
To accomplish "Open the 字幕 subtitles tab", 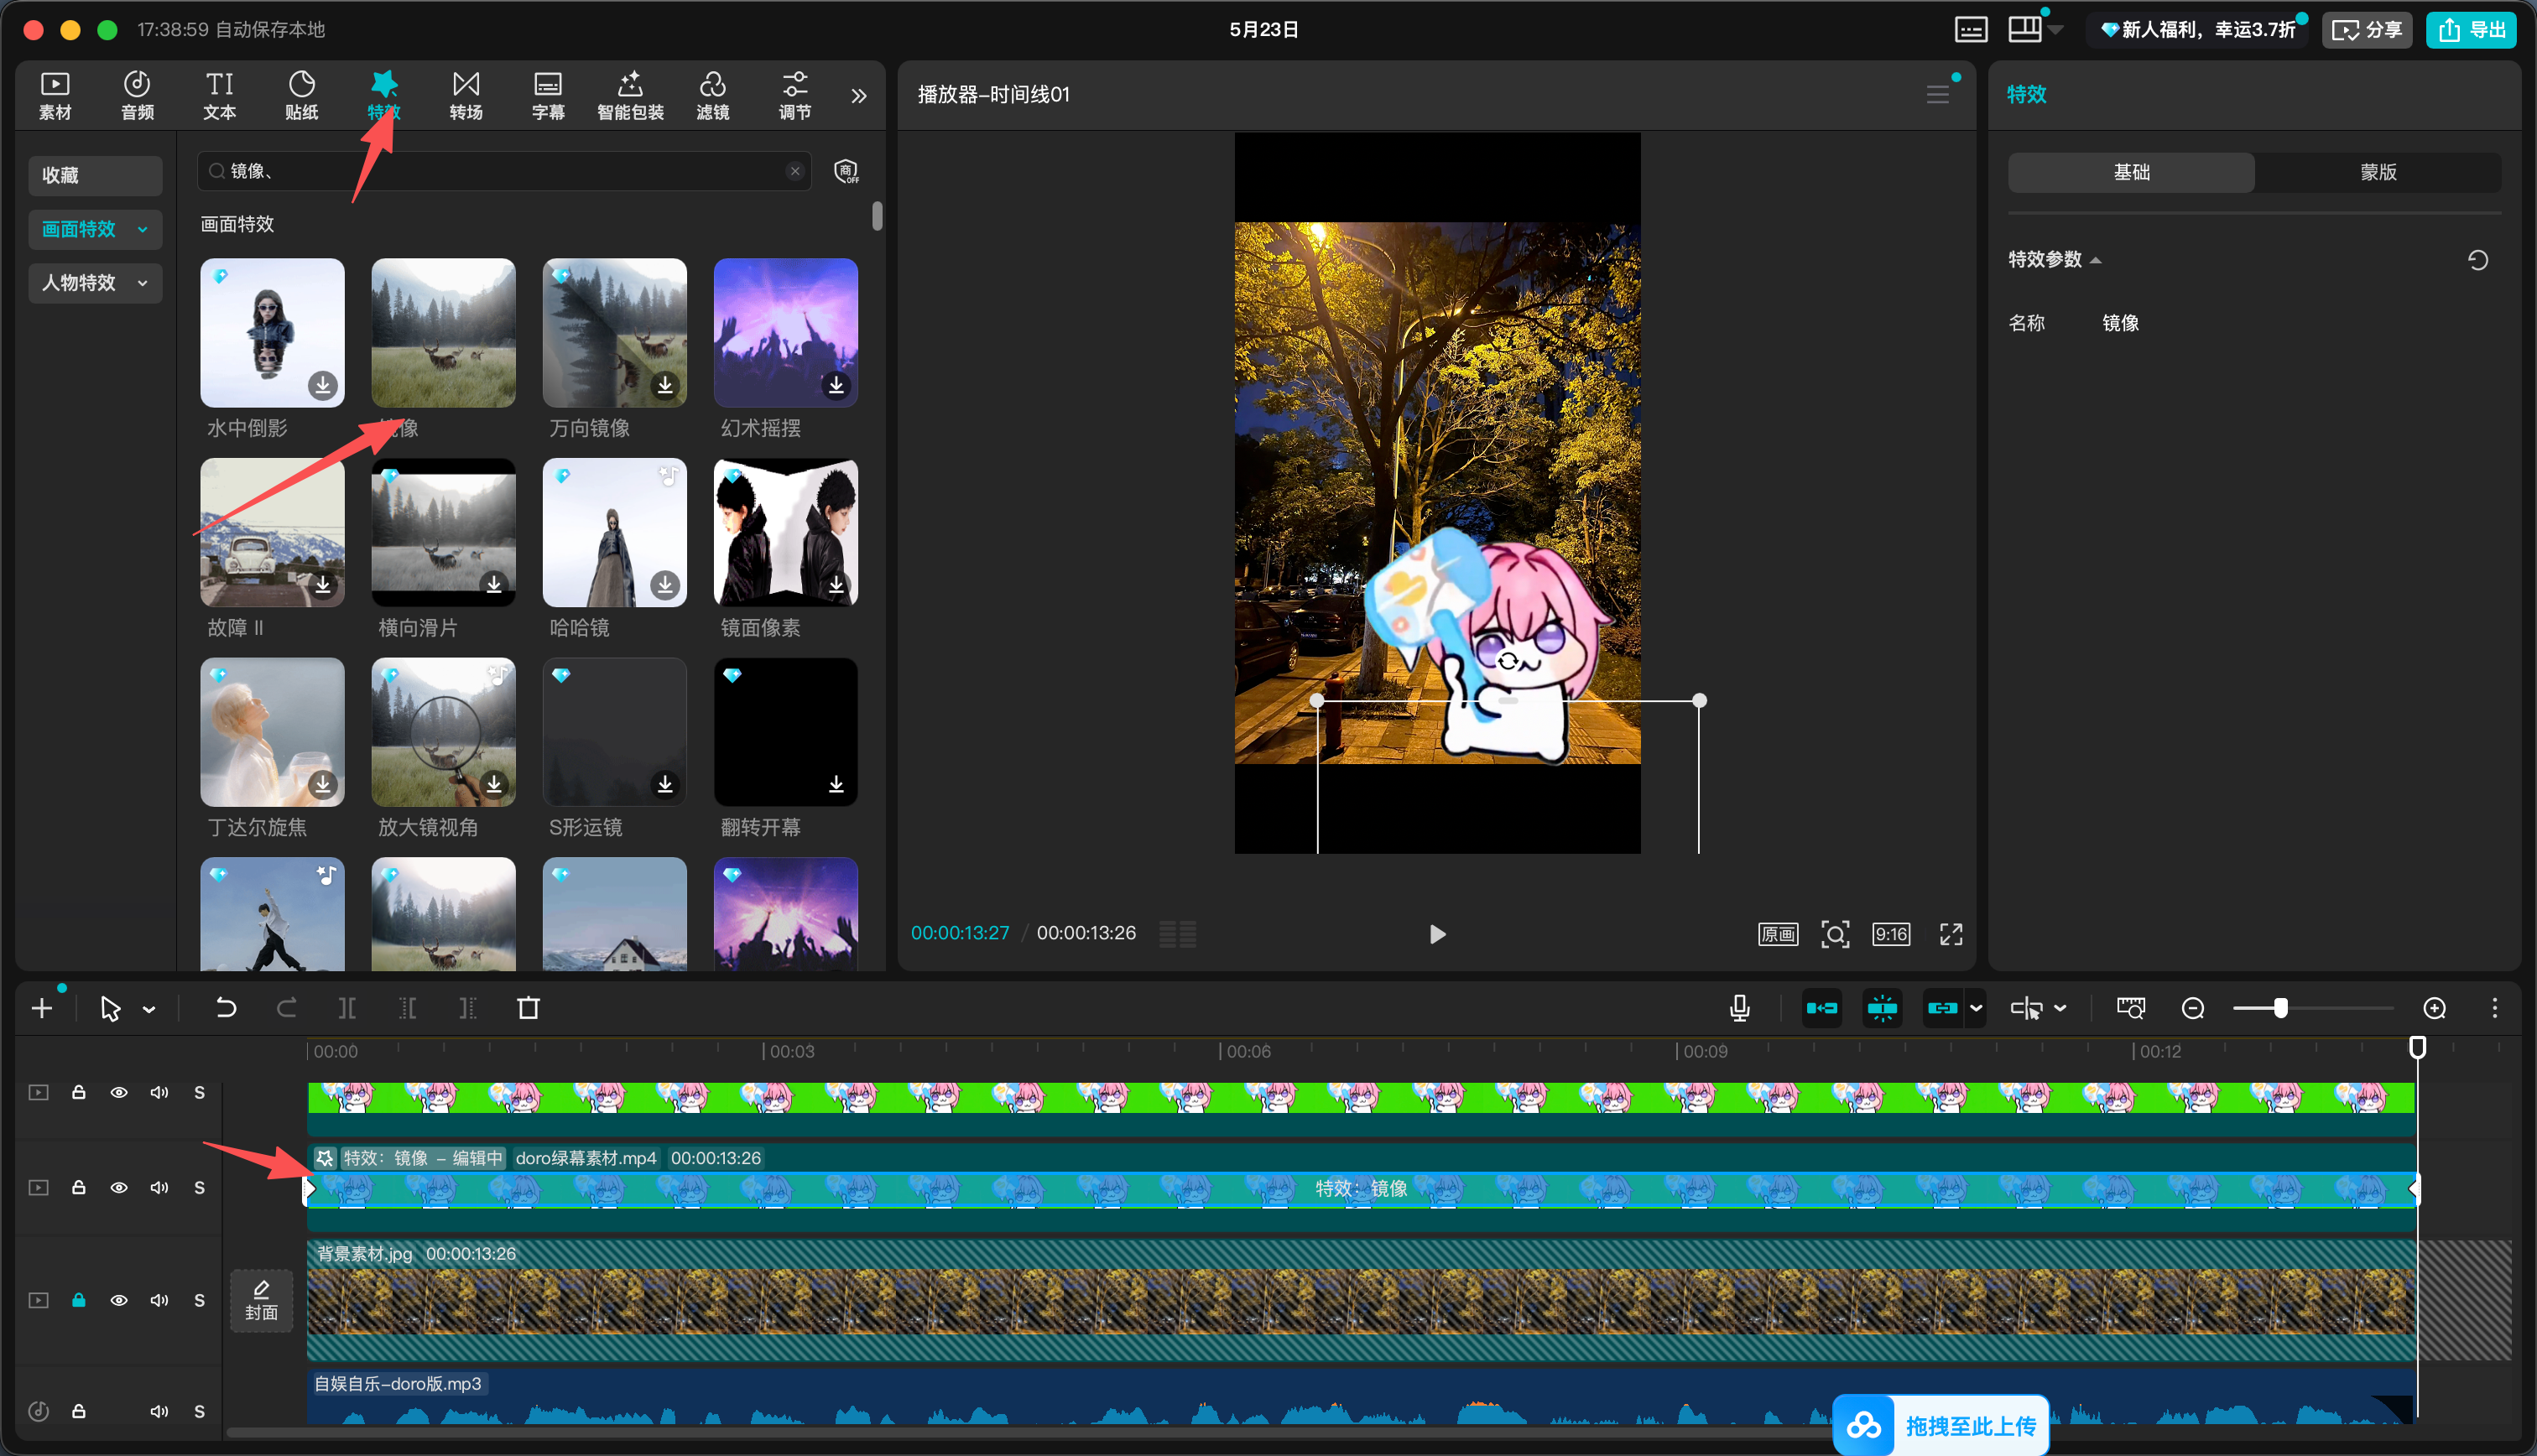I will coord(548,95).
